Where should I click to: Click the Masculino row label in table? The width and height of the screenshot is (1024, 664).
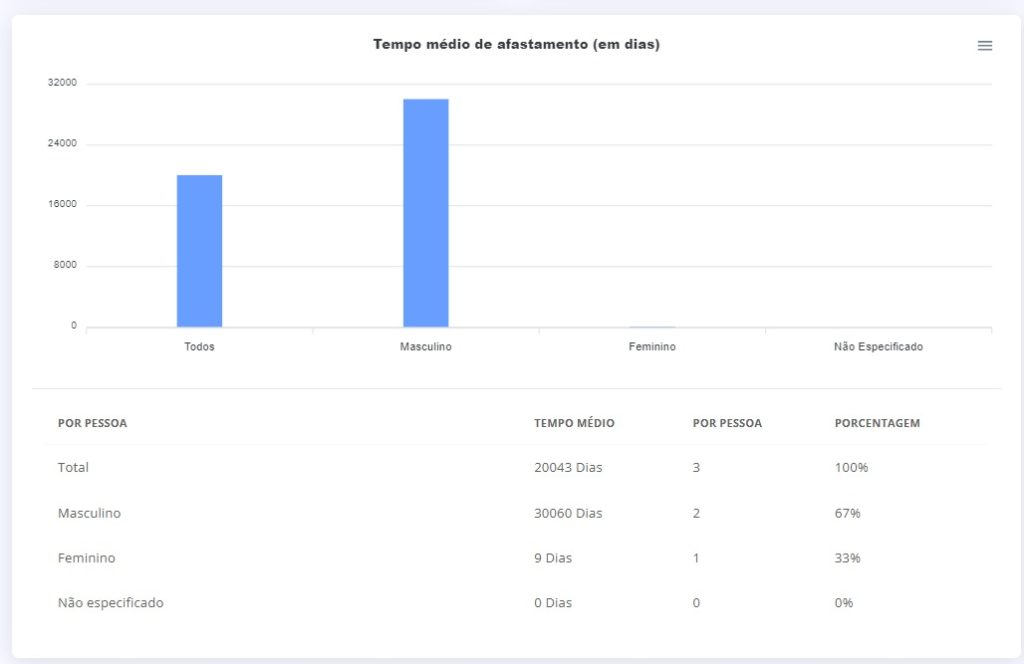click(89, 513)
